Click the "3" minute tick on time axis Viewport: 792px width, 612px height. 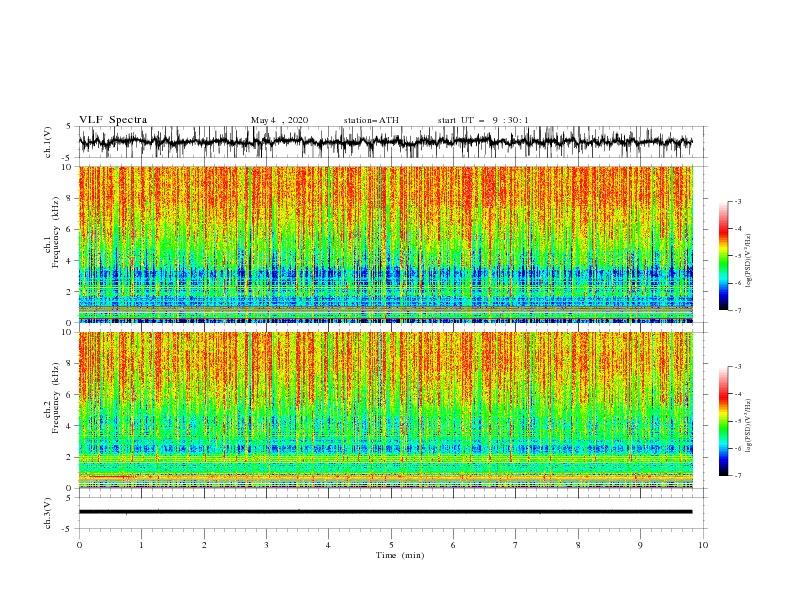tap(266, 545)
